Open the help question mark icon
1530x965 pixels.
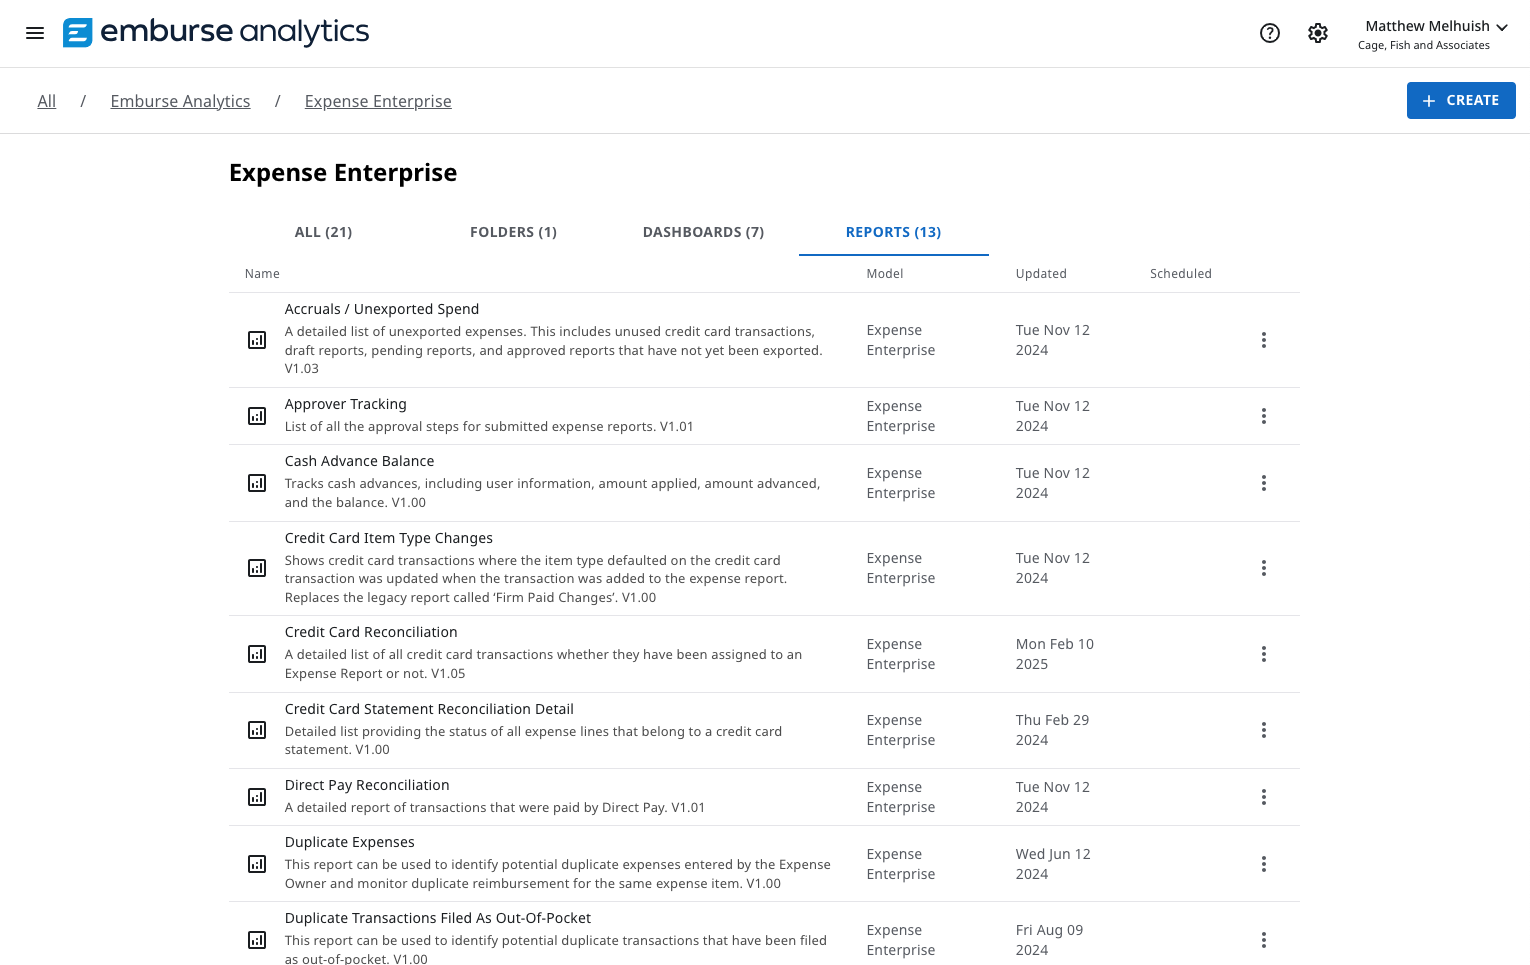tap(1270, 33)
